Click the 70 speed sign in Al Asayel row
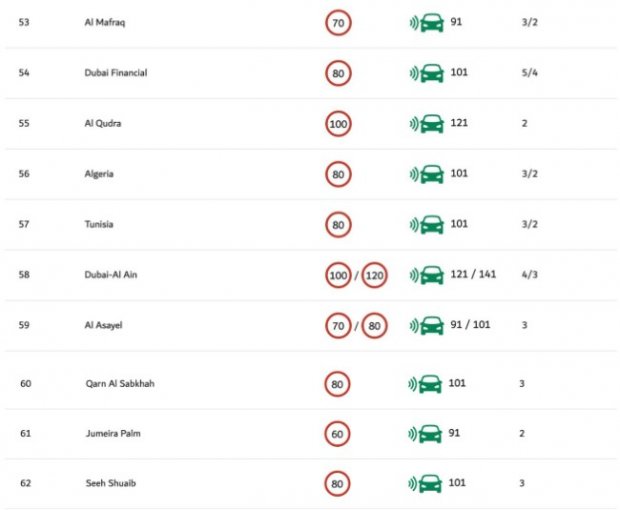The height and width of the screenshot is (510, 620). click(338, 326)
